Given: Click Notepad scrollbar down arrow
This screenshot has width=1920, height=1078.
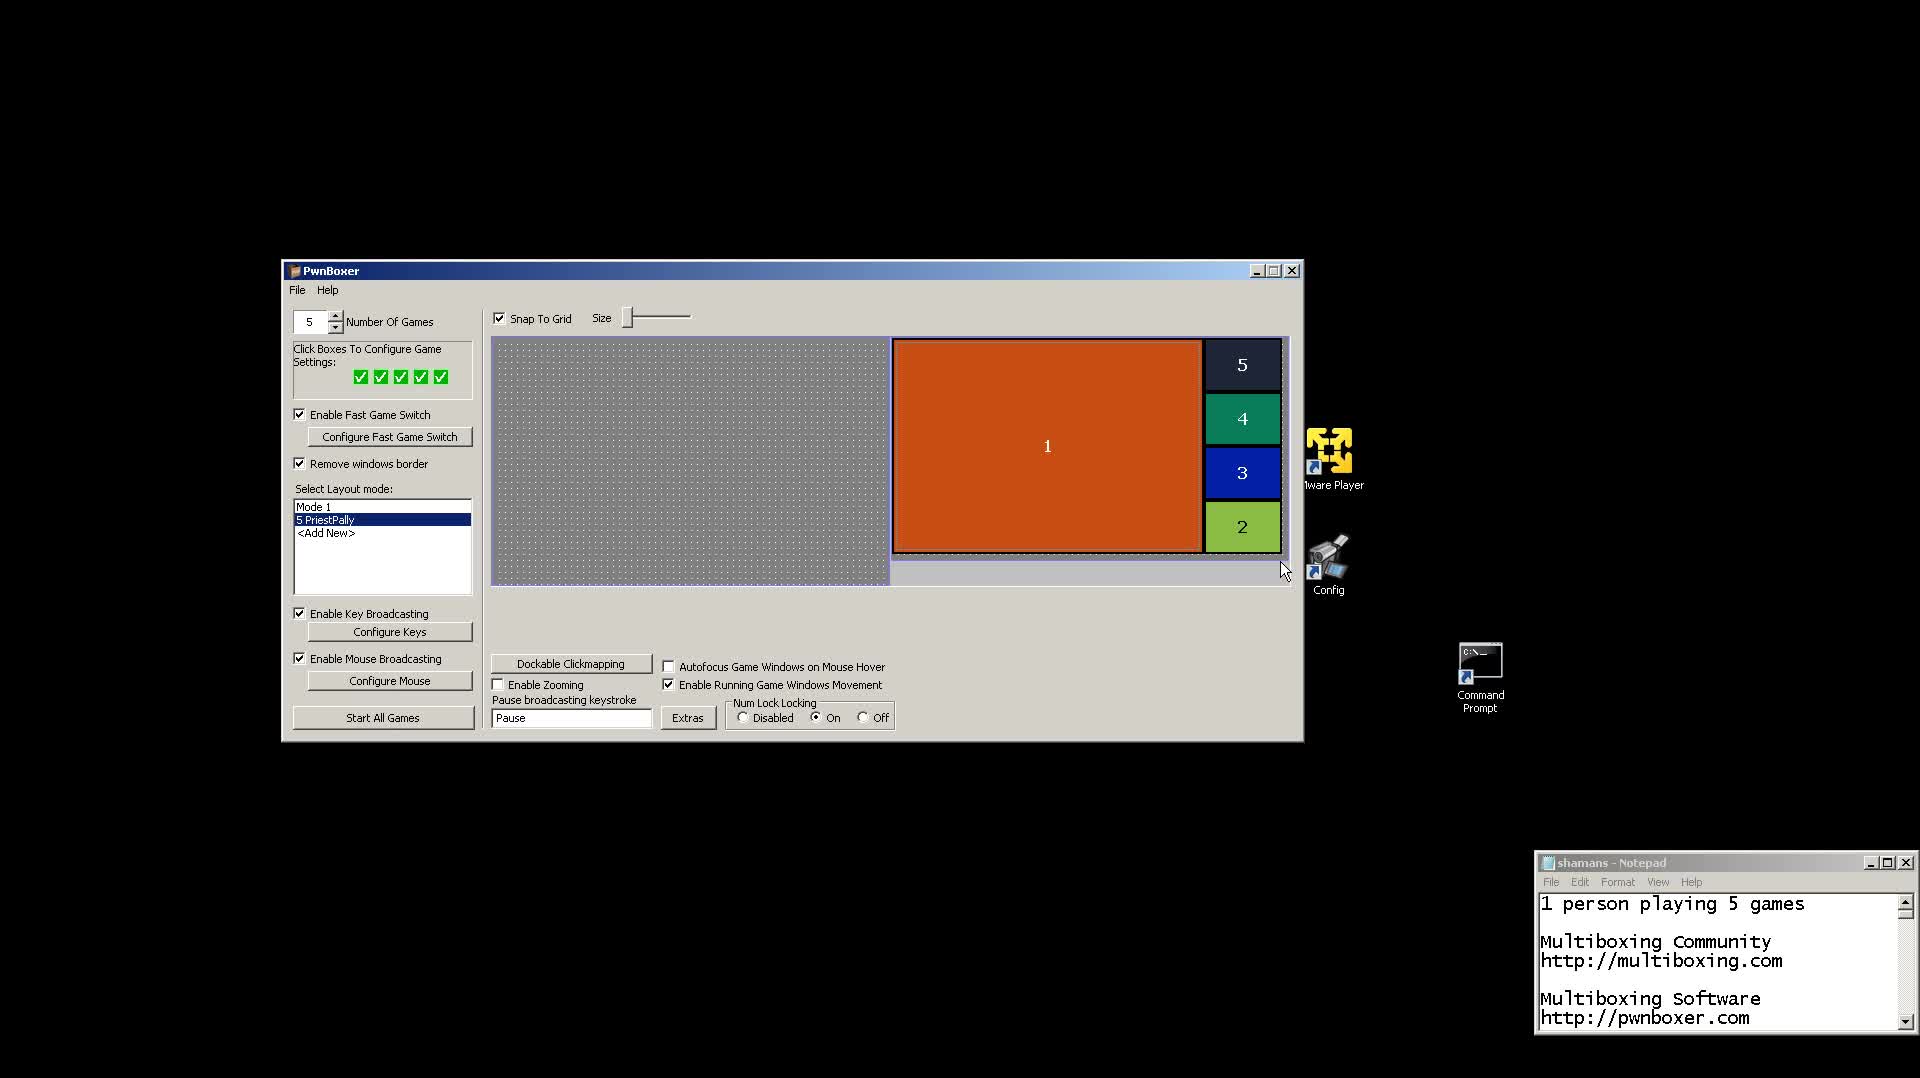Looking at the screenshot, I should pos(1905,1021).
